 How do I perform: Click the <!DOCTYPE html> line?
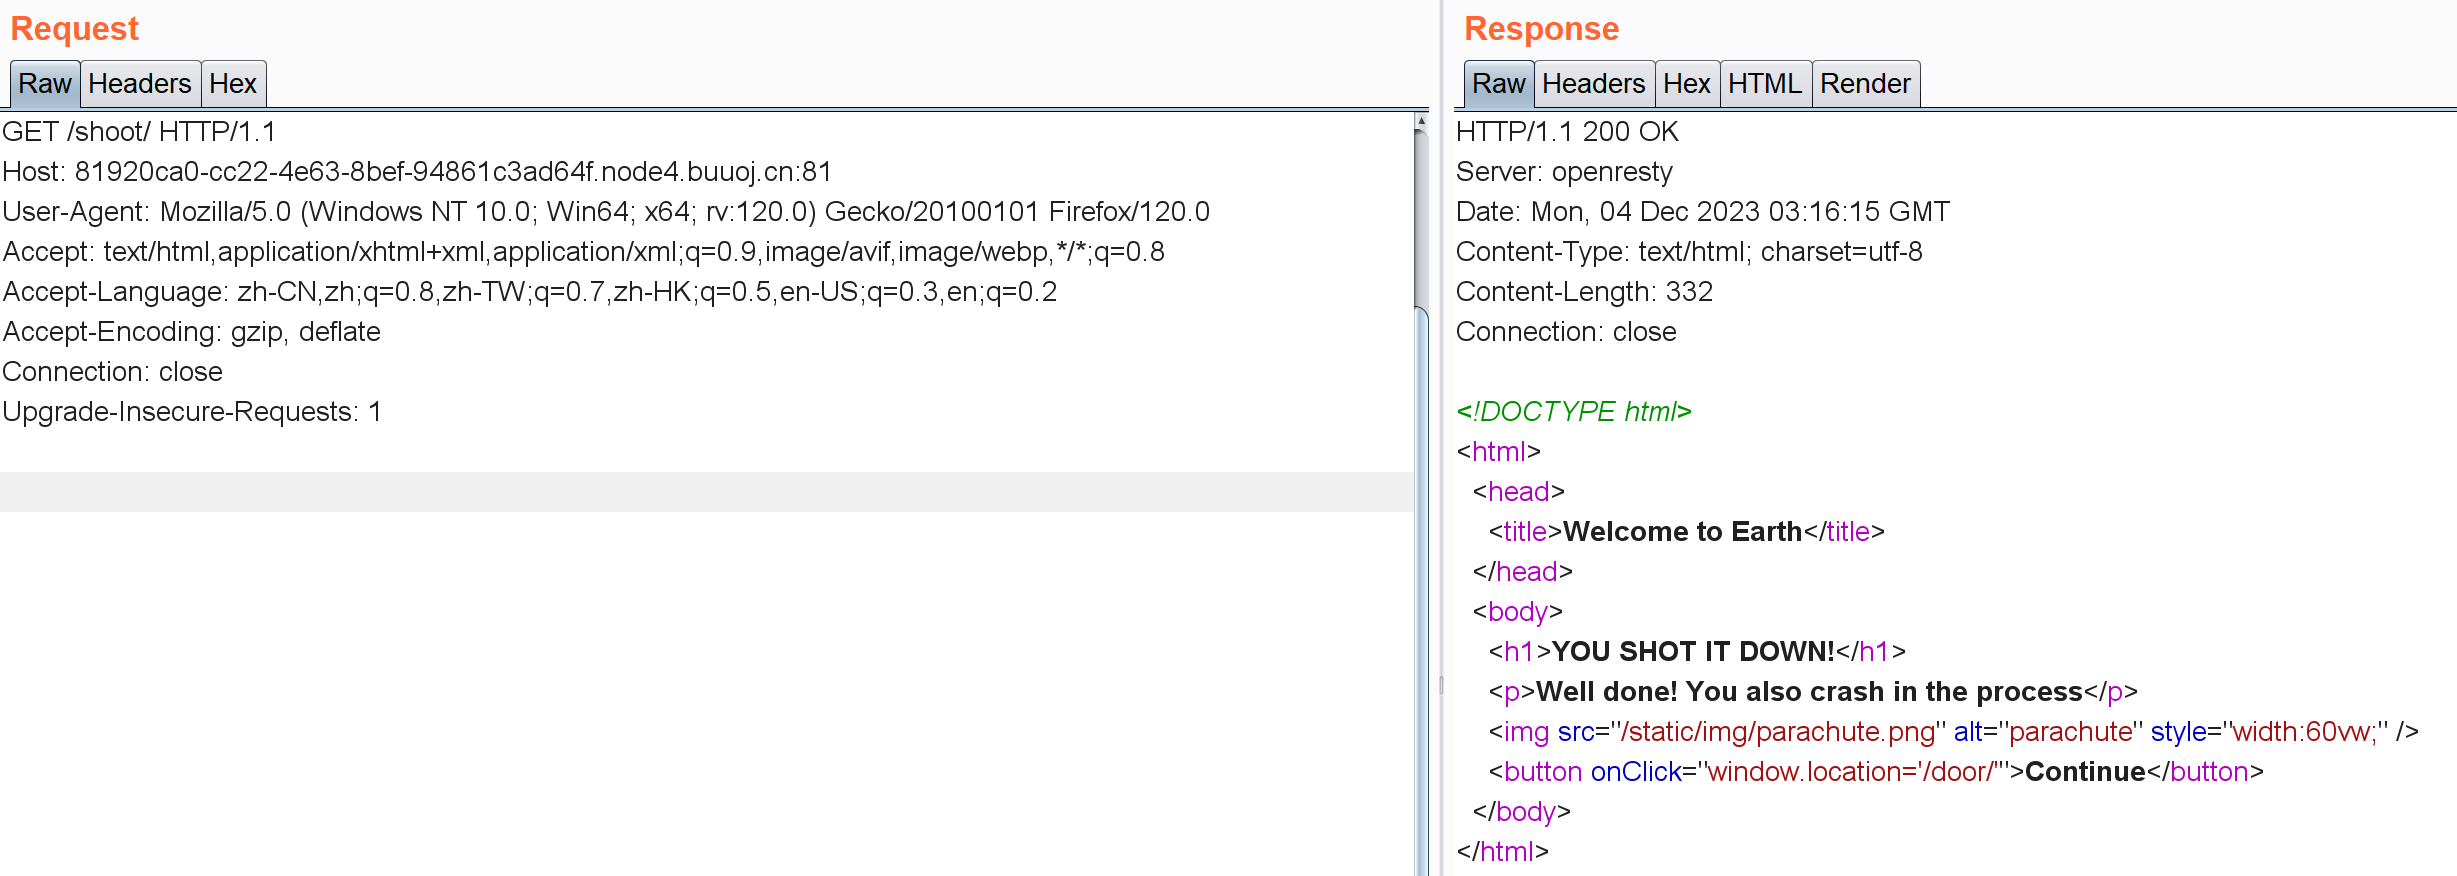pyautogui.click(x=1574, y=412)
